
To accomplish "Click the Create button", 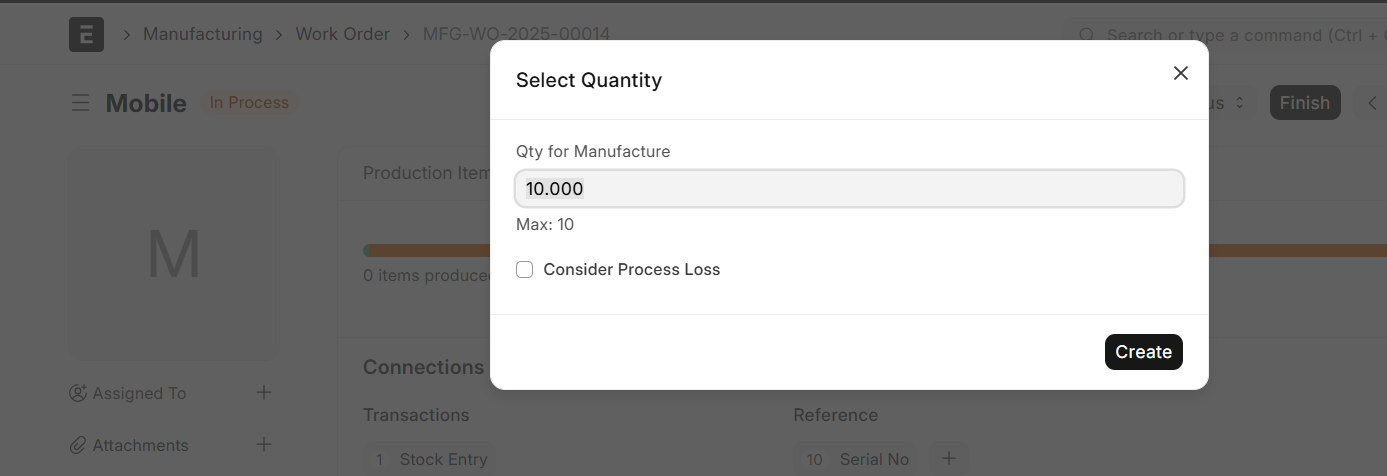I will point(1143,352).
